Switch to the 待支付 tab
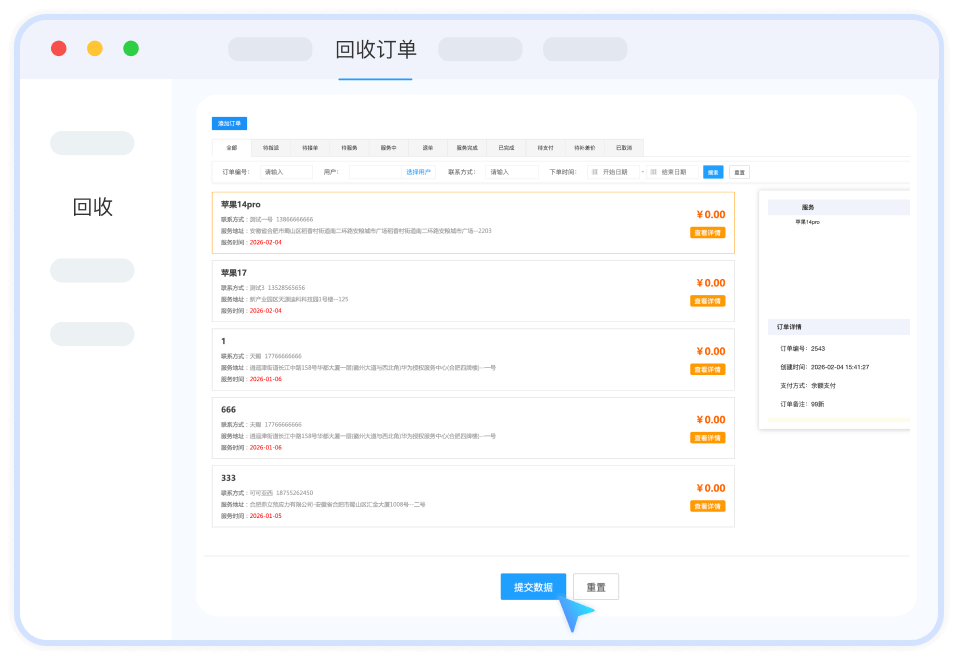The width and height of the screenshot is (958, 660). [x=545, y=148]
